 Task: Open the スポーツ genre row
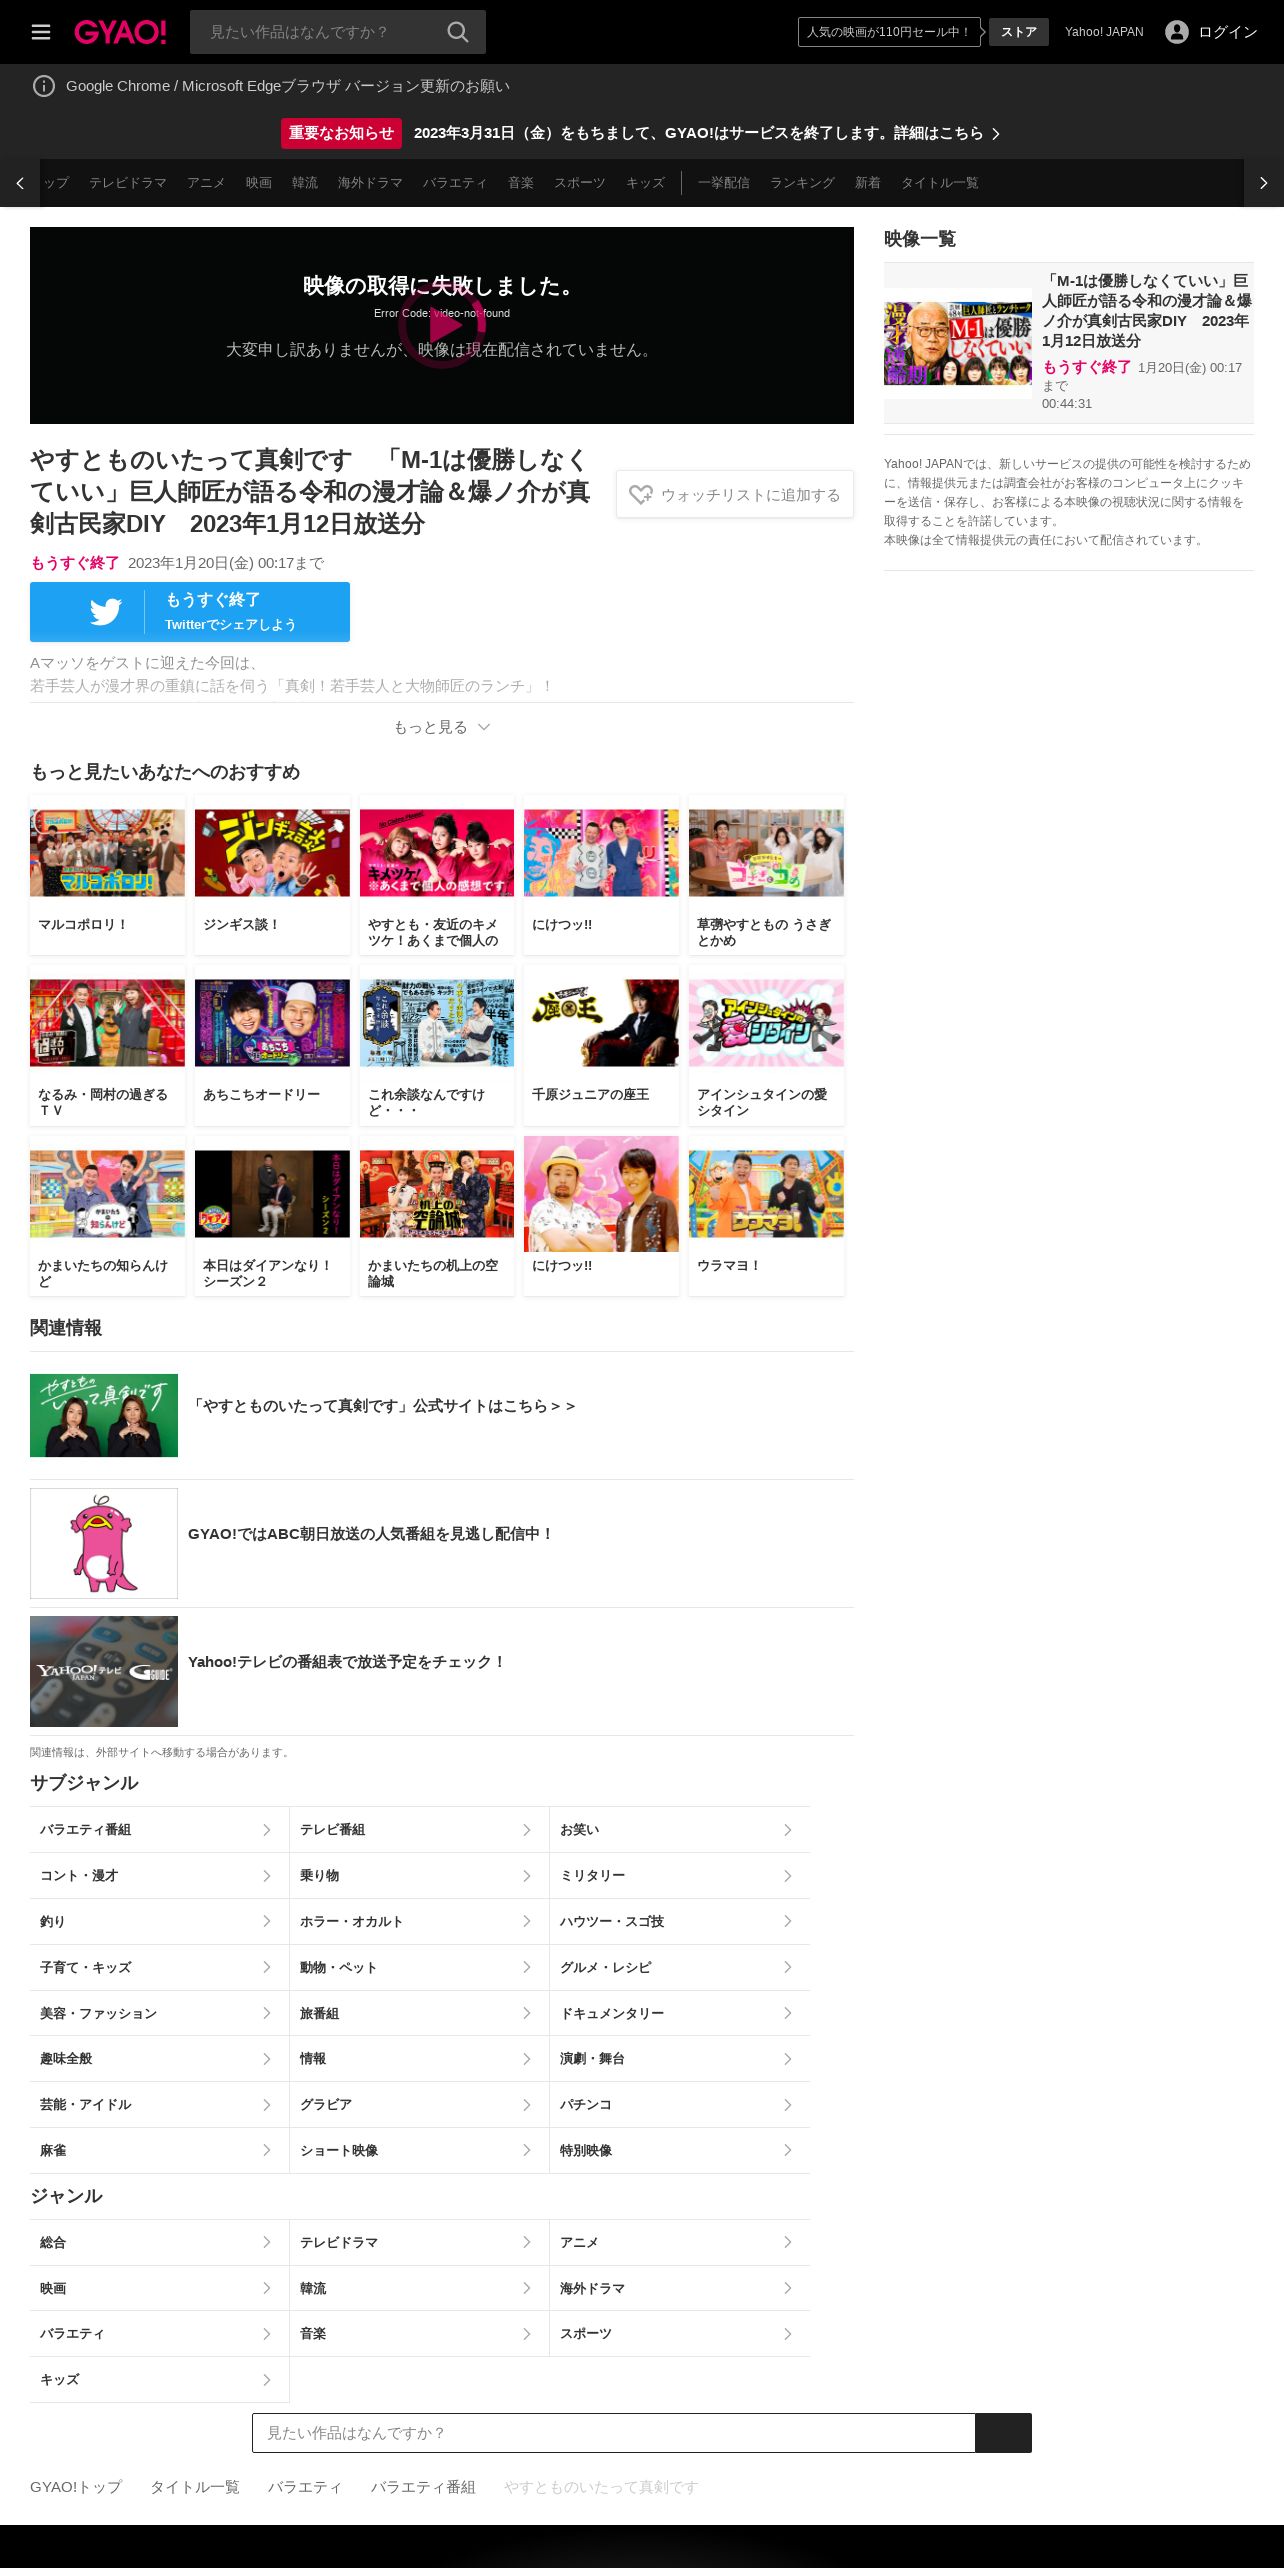pyautogui.click(x=680, y=2334)
